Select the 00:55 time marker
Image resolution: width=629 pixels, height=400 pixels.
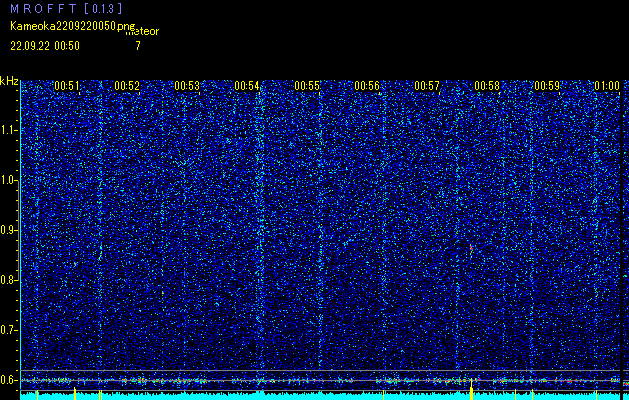(x=307, y=86)
